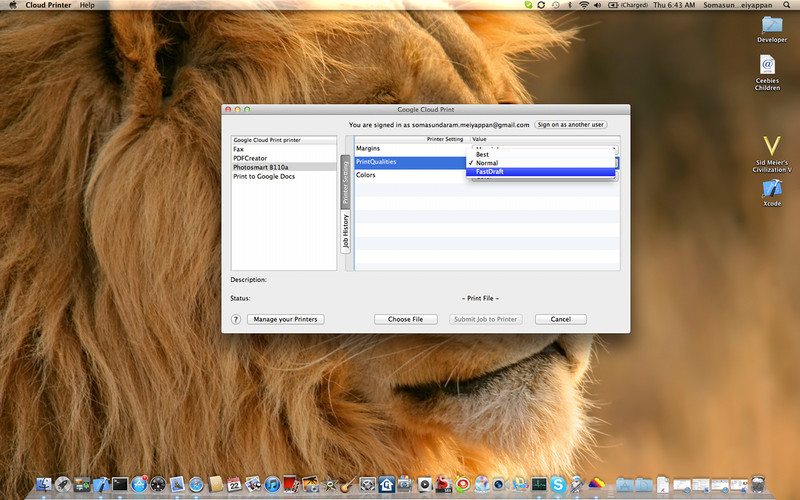This screenshot has width=800, height=500.
Task: Choose Best print quality option
Action: (483, 154)
